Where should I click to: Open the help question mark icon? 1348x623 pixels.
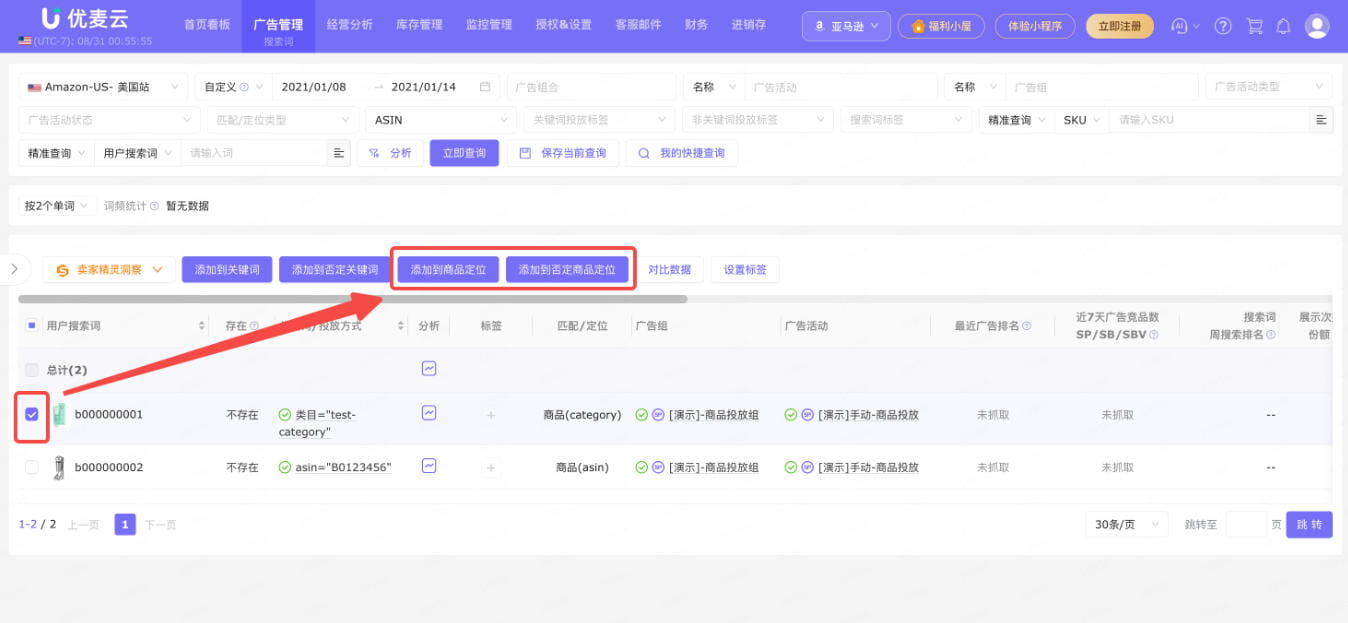coord(1223,26)
